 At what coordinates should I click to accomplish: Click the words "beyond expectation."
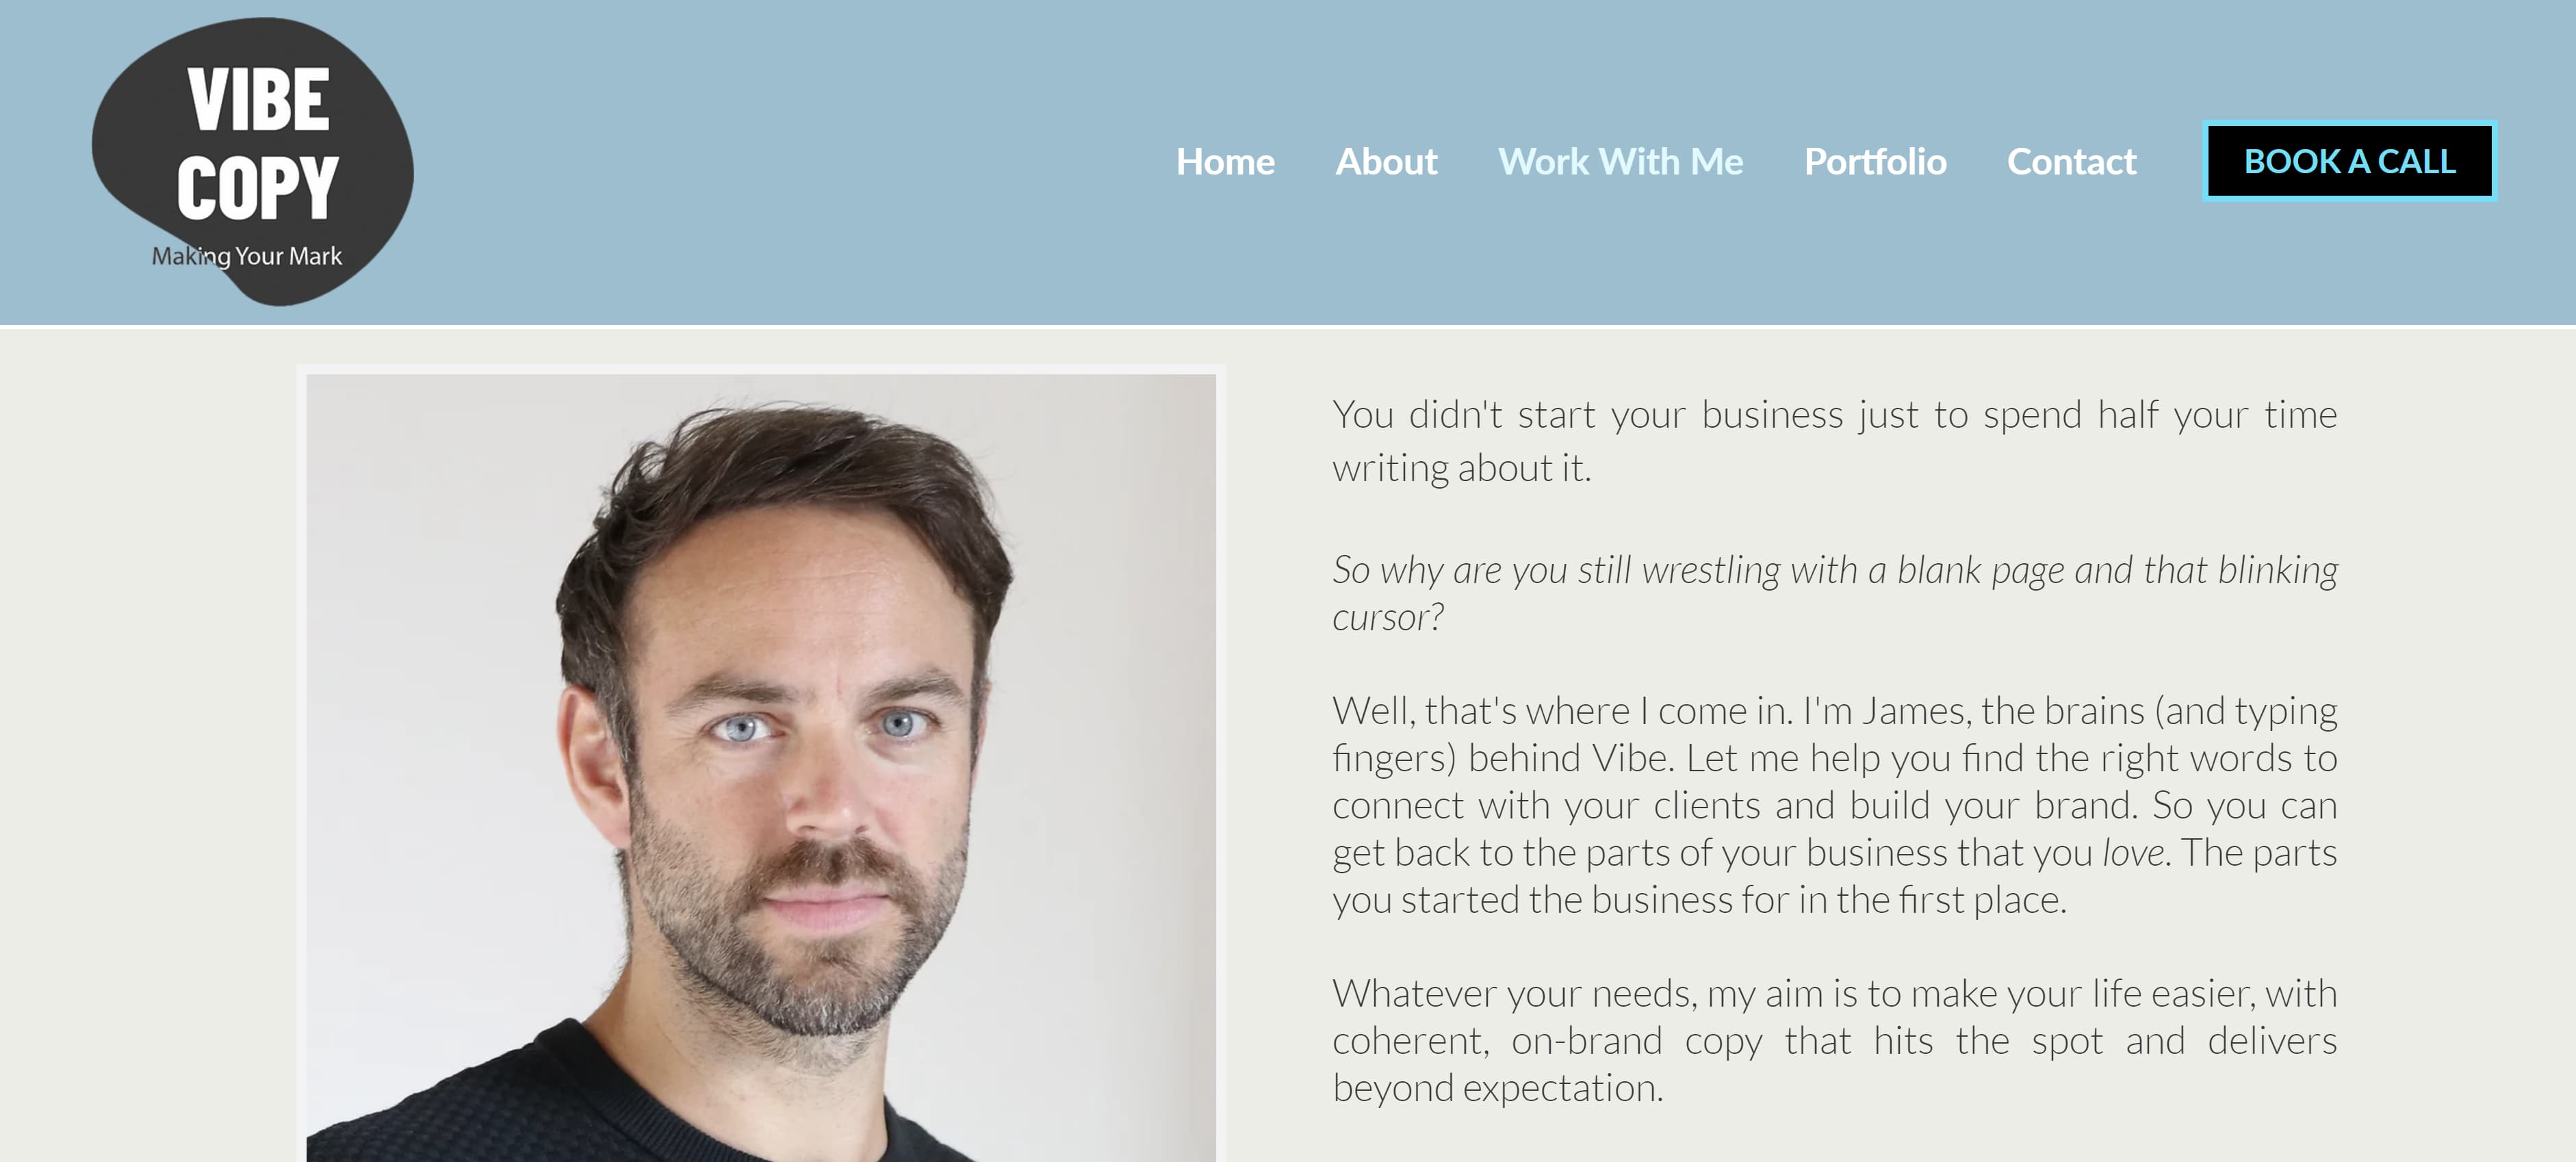[1497, 1088]
